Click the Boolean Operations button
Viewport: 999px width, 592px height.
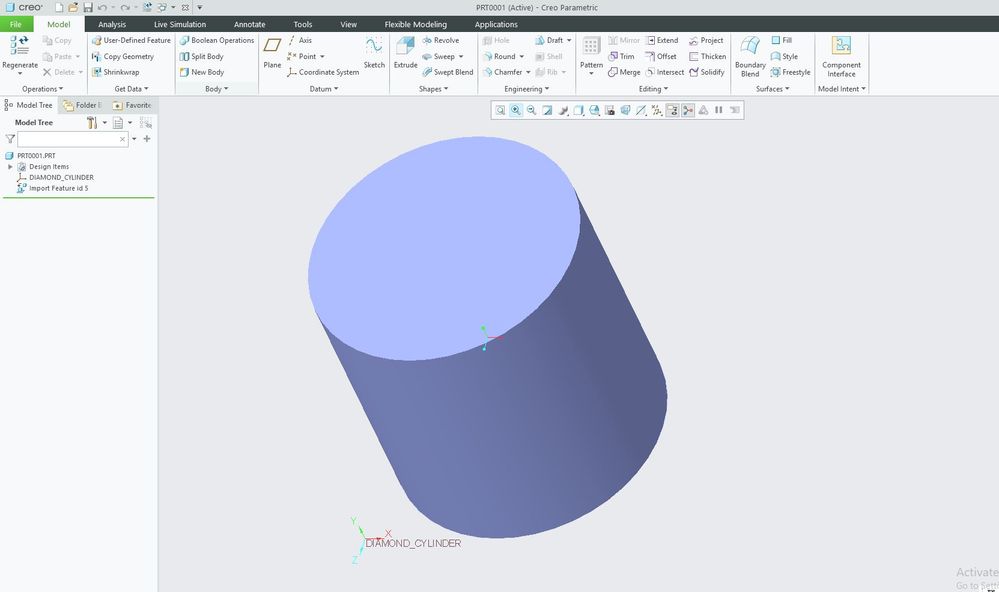217,40
